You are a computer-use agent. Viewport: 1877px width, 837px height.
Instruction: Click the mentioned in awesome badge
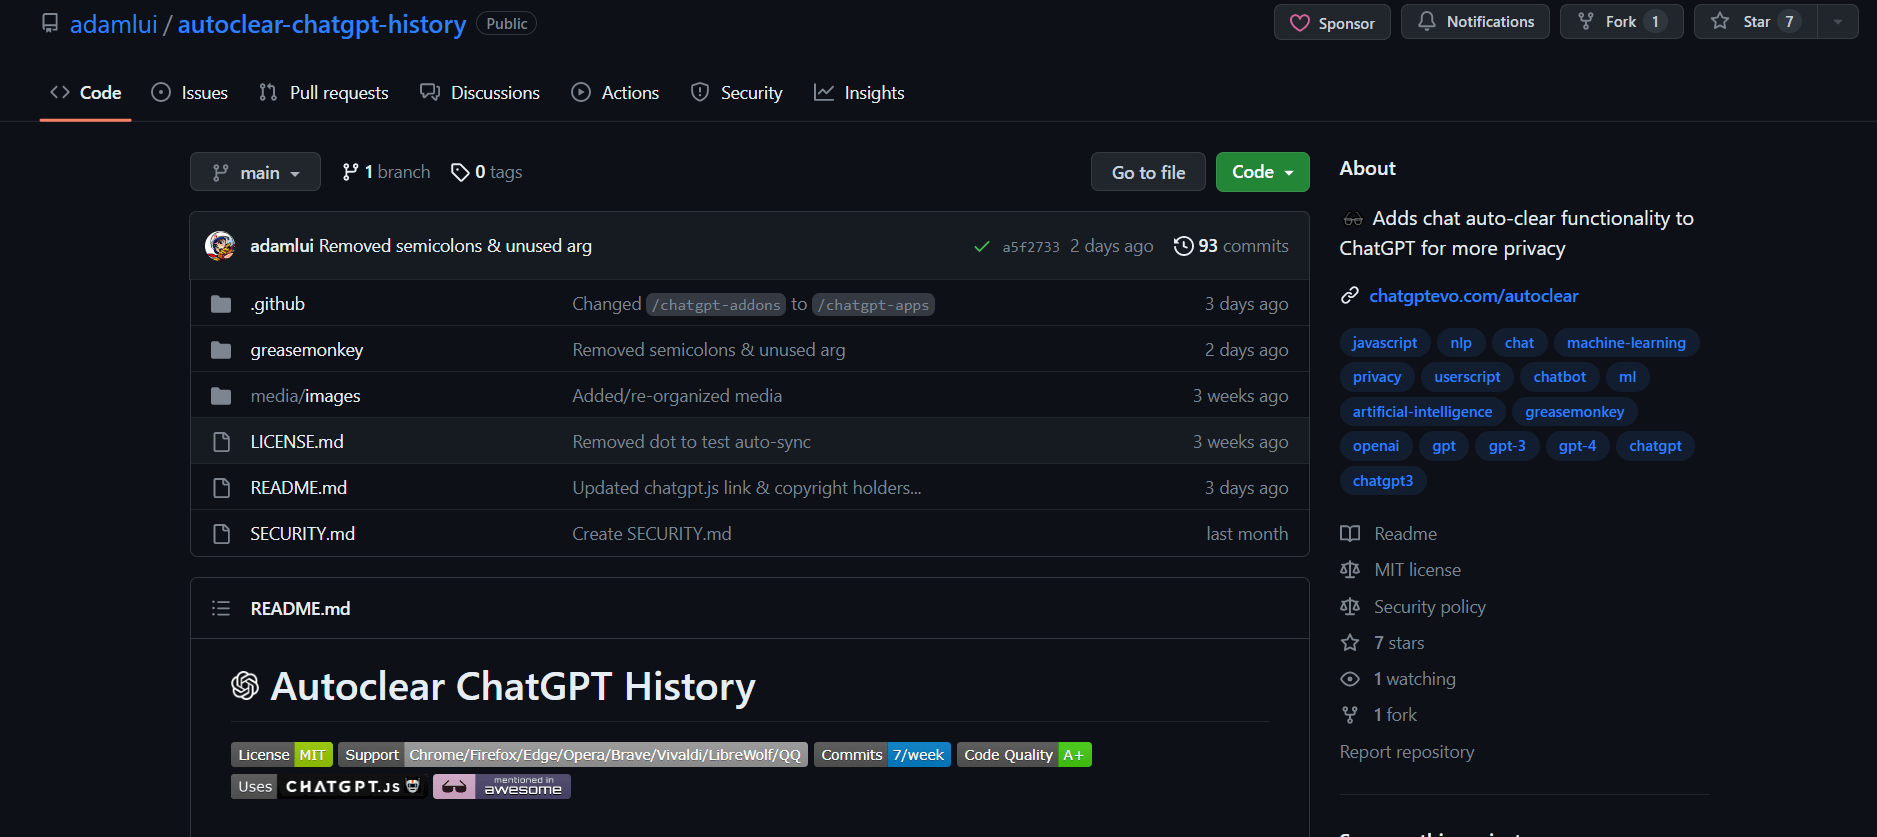click(x=502, y=787)
